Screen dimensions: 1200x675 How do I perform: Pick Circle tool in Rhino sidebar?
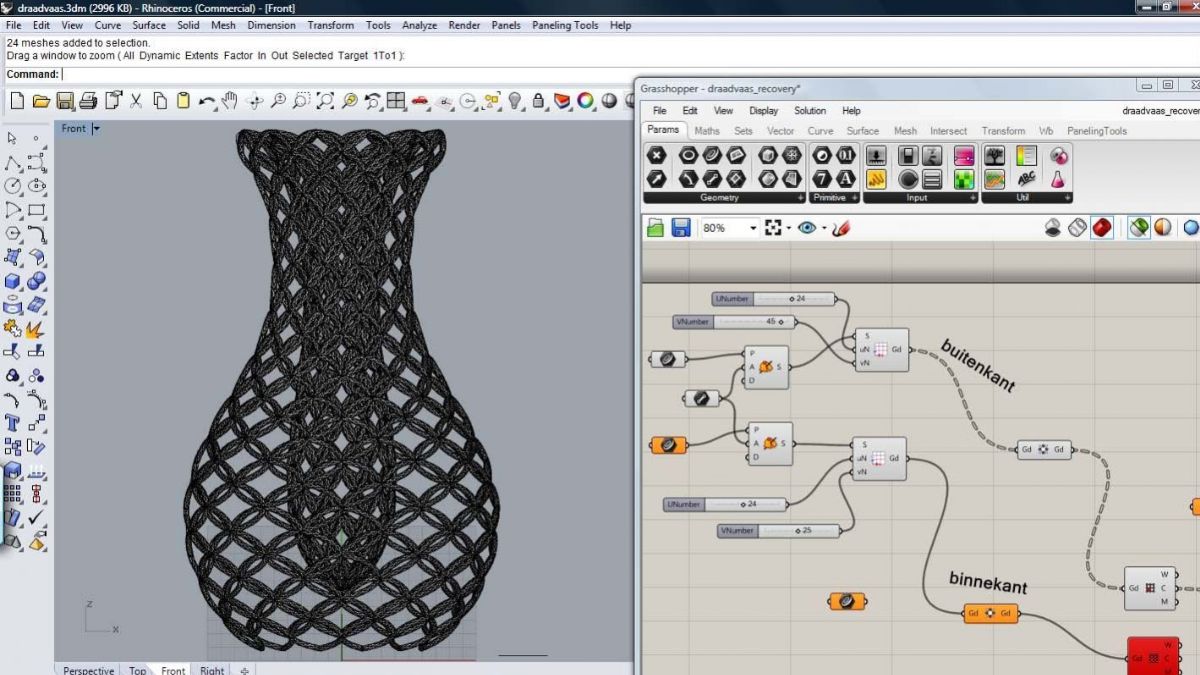[x=12, y=186]
